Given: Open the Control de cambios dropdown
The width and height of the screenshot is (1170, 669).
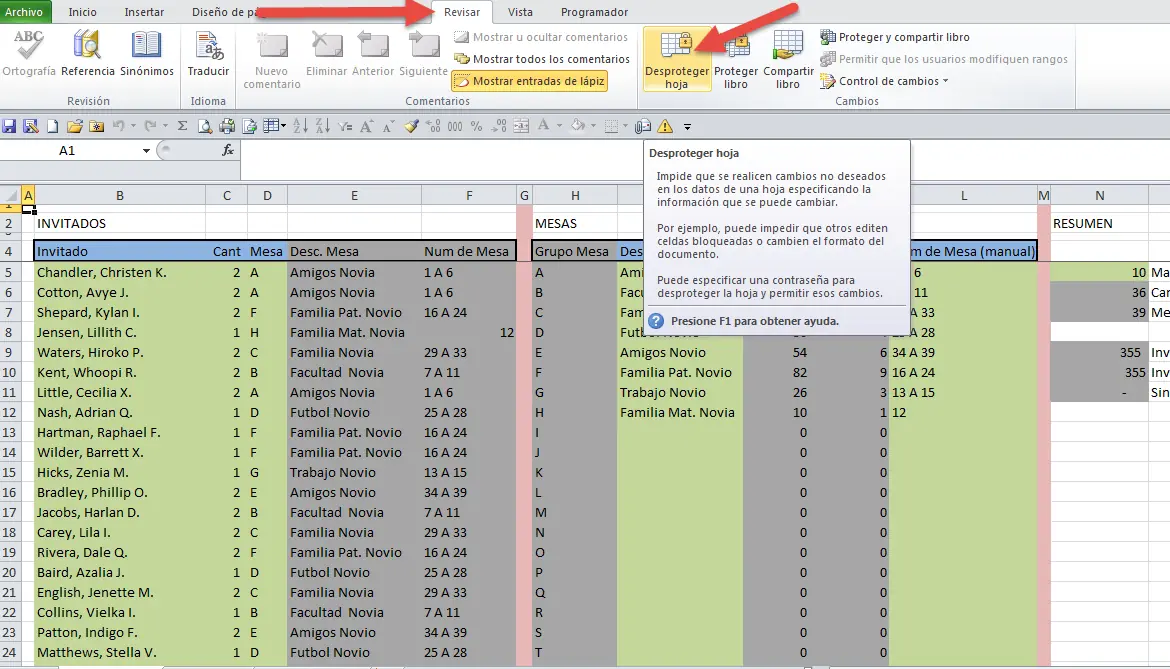Looking at the screenshot, I should [884, 81].
